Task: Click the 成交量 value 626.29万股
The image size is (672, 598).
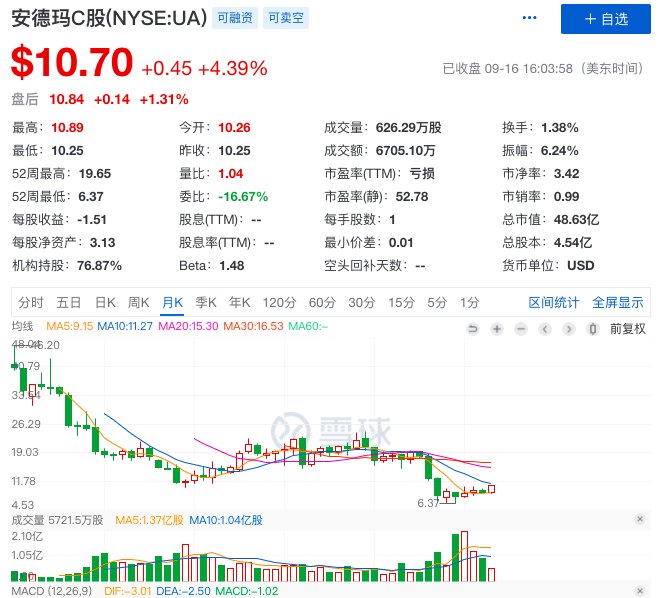Action: tap(408, 128)
